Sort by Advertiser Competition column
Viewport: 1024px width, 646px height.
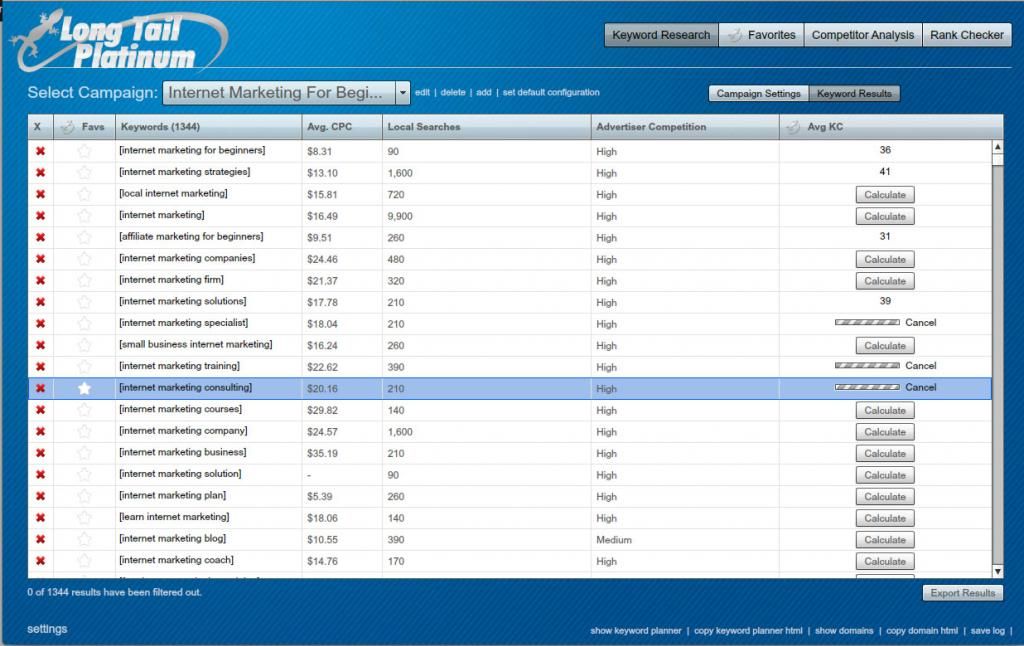[685, 127]
